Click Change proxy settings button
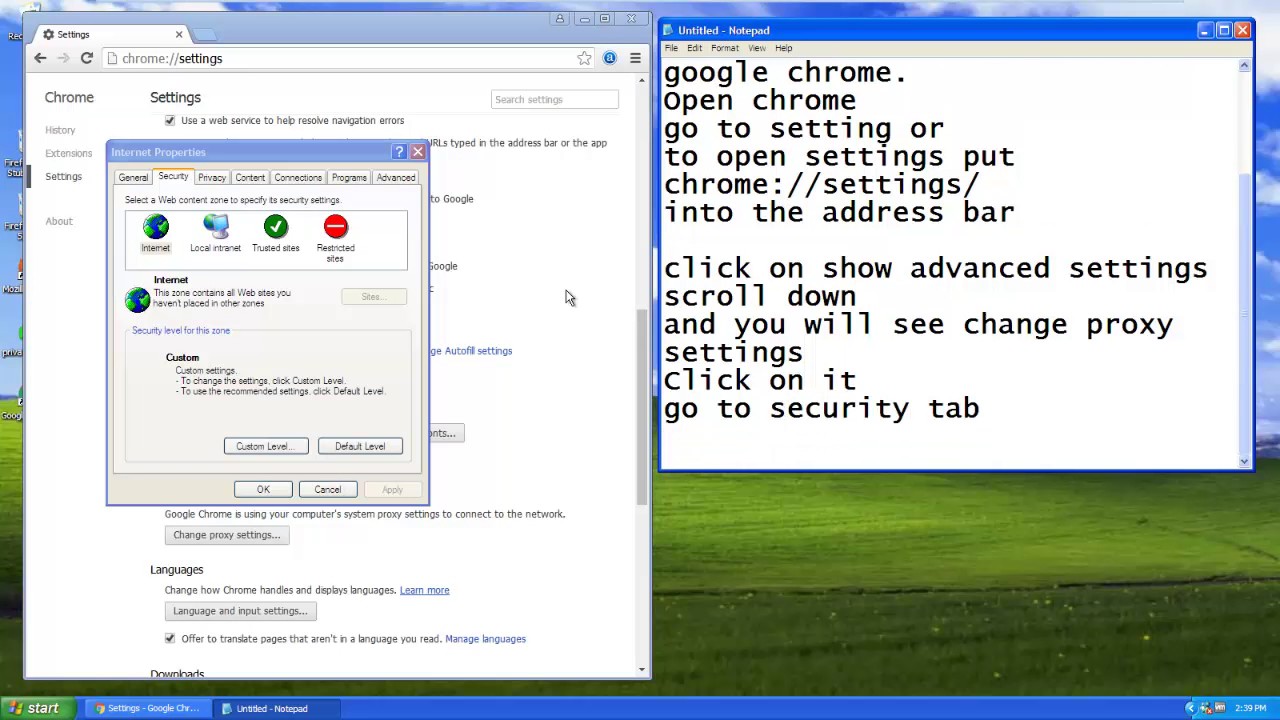 point(227,535)
